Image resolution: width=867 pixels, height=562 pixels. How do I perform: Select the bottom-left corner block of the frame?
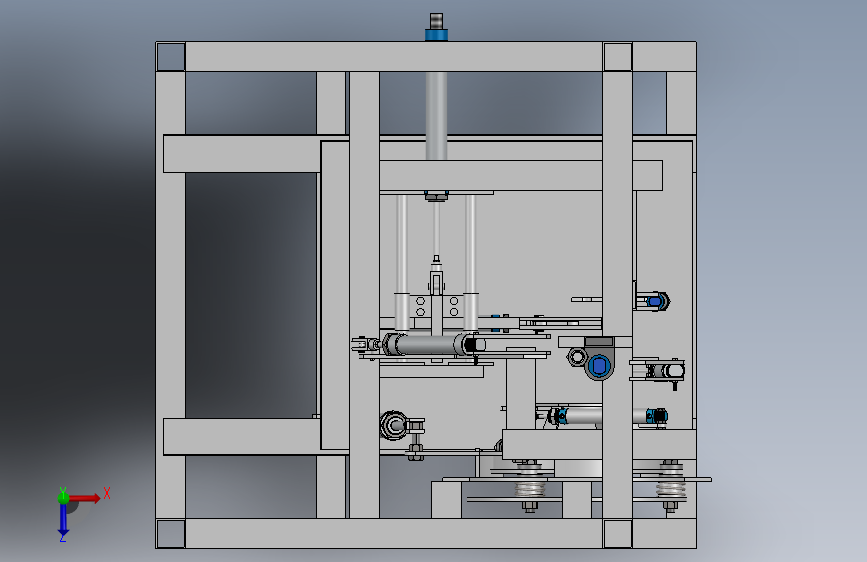pos(171,533)
